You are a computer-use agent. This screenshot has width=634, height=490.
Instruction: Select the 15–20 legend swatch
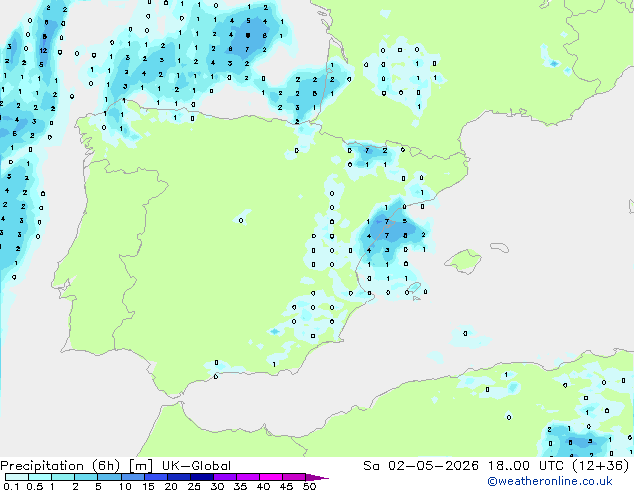(x=155, y=477)
